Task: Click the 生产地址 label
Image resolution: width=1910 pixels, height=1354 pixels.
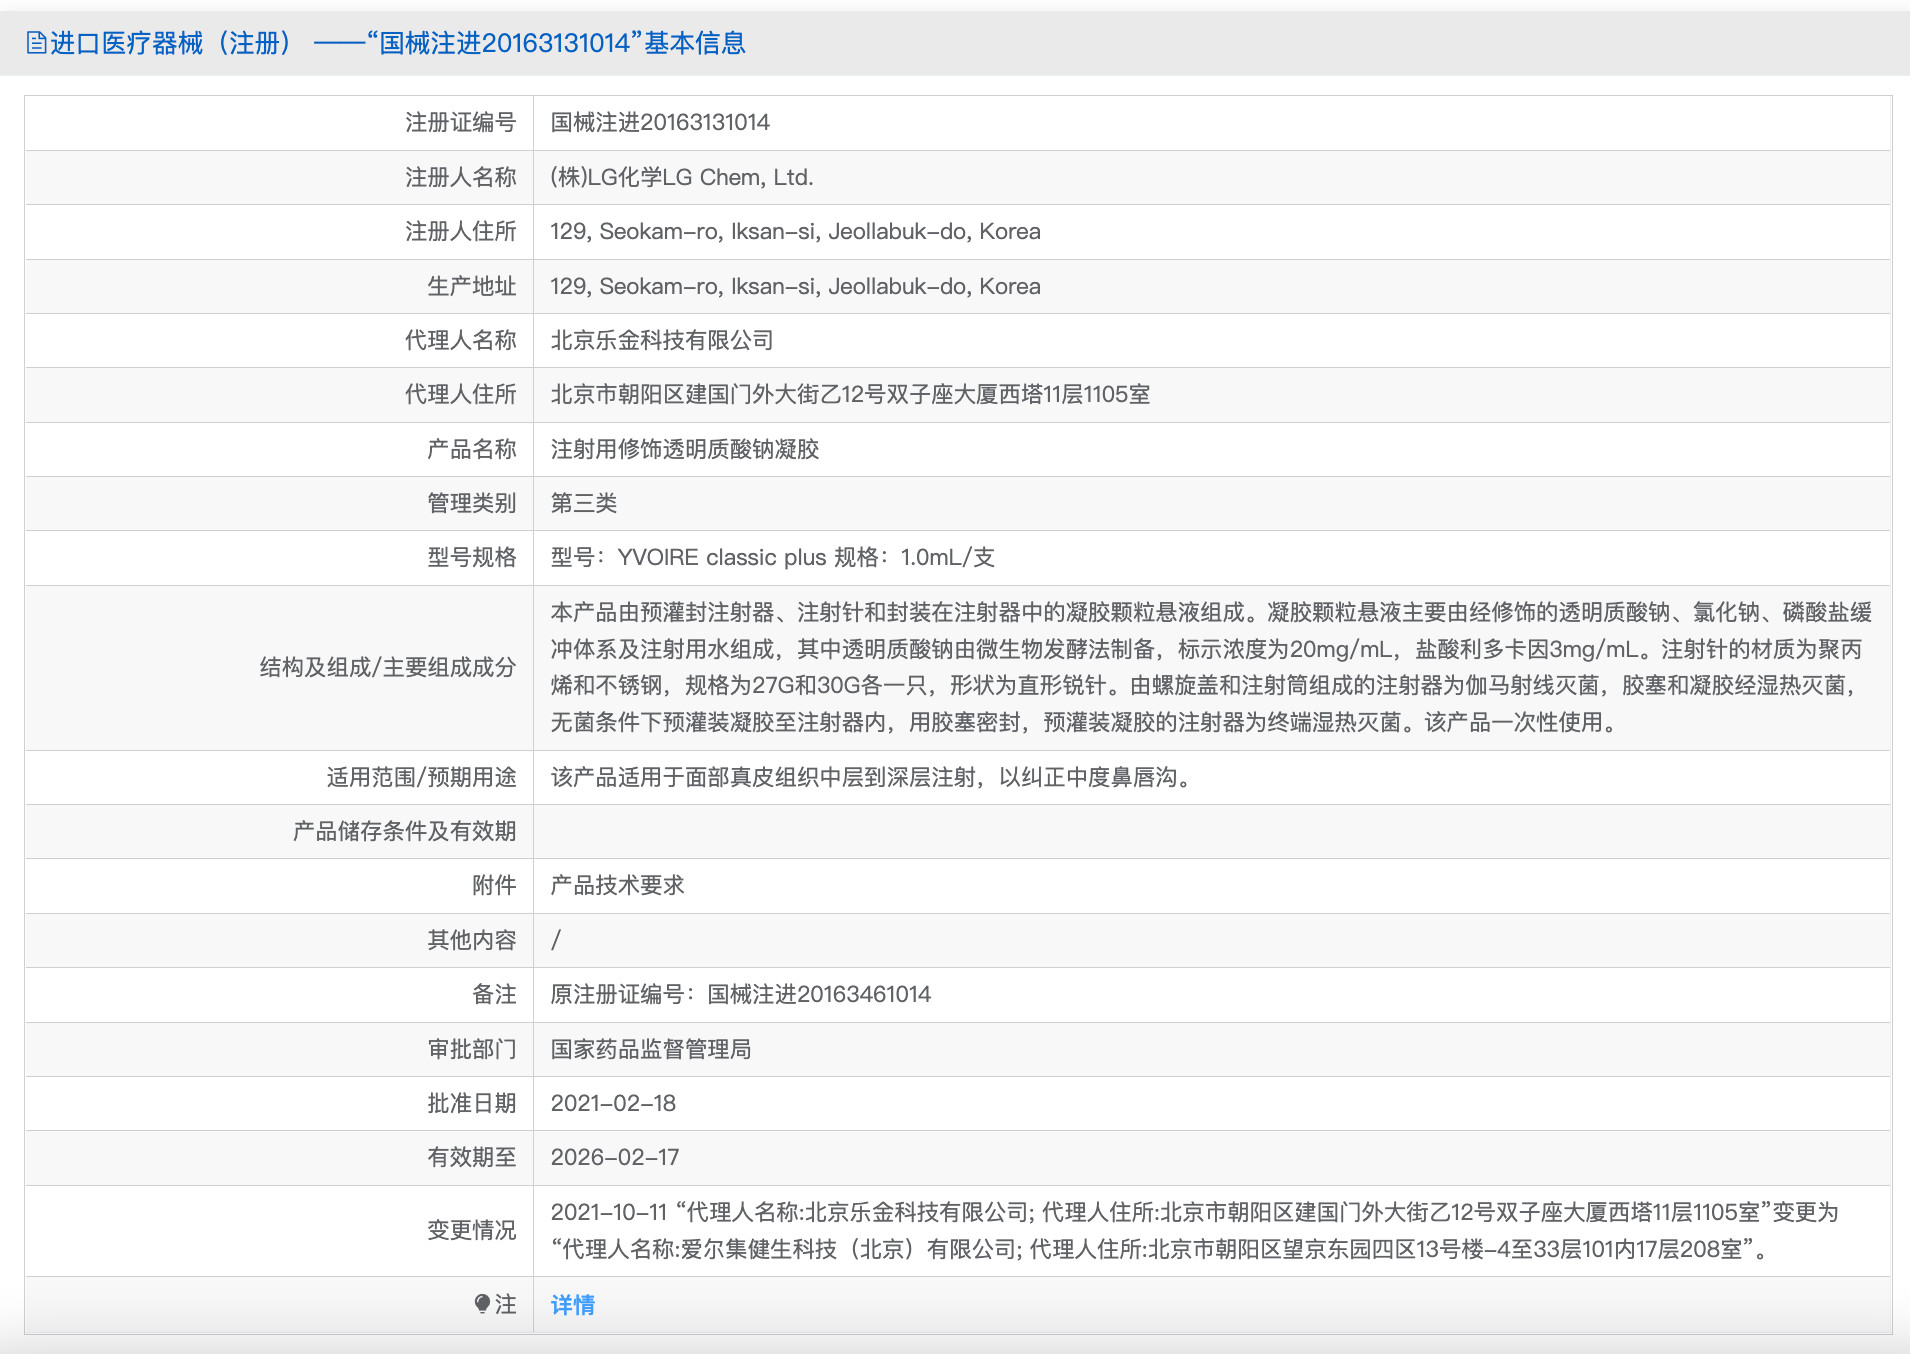Action: [472, 286]
